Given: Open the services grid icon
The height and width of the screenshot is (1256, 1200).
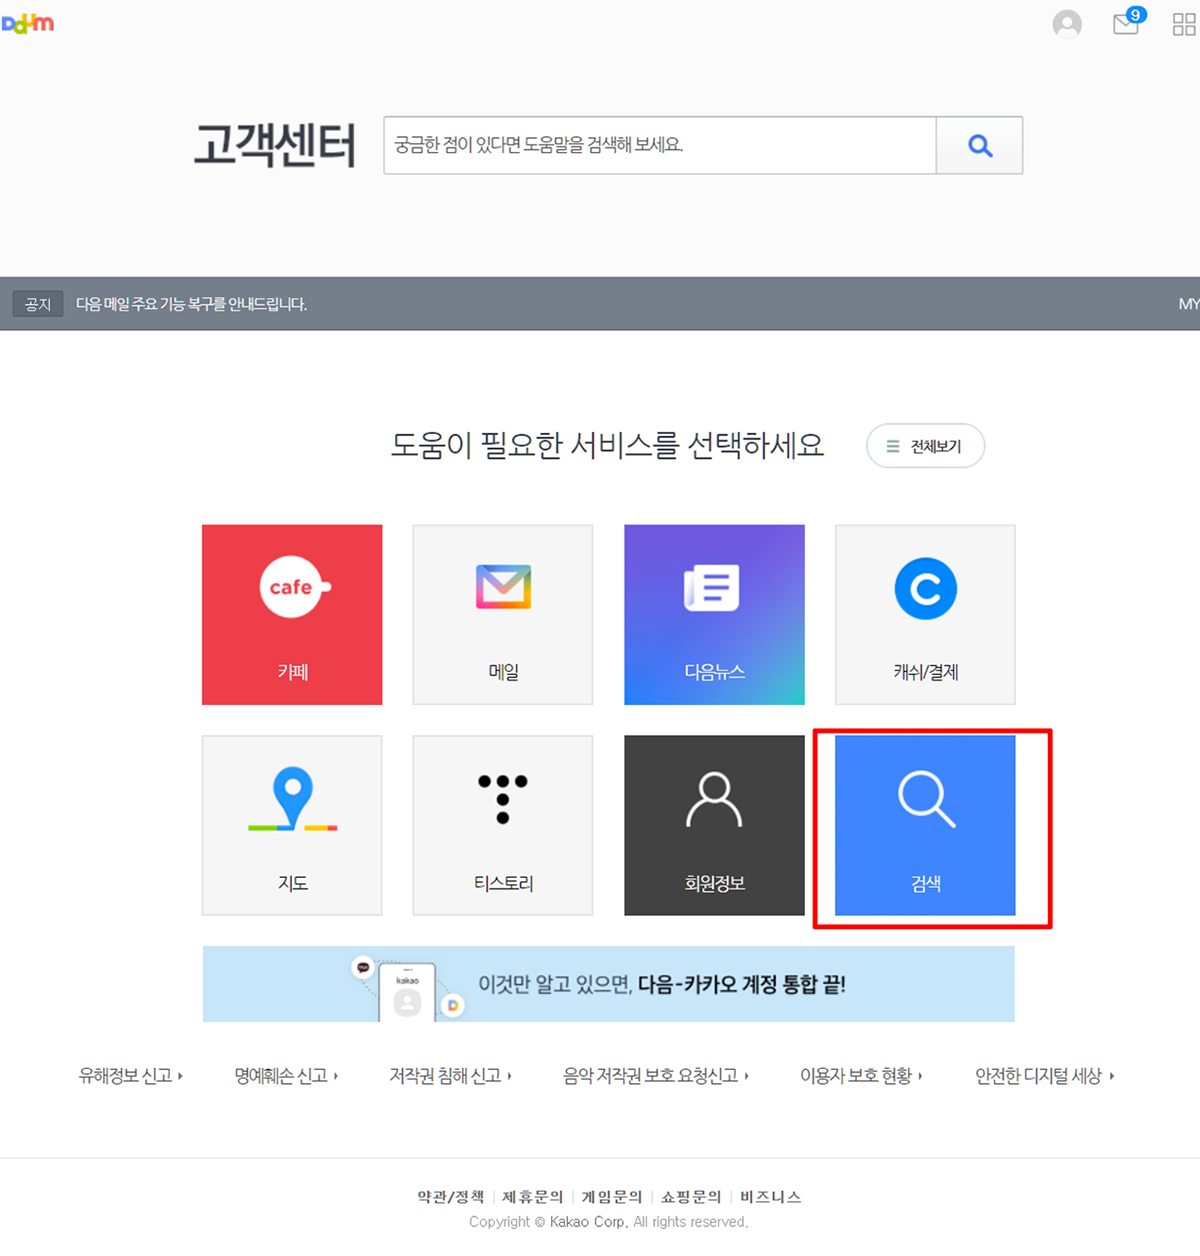Looking at the screenshot, I should coord(1184,25).
